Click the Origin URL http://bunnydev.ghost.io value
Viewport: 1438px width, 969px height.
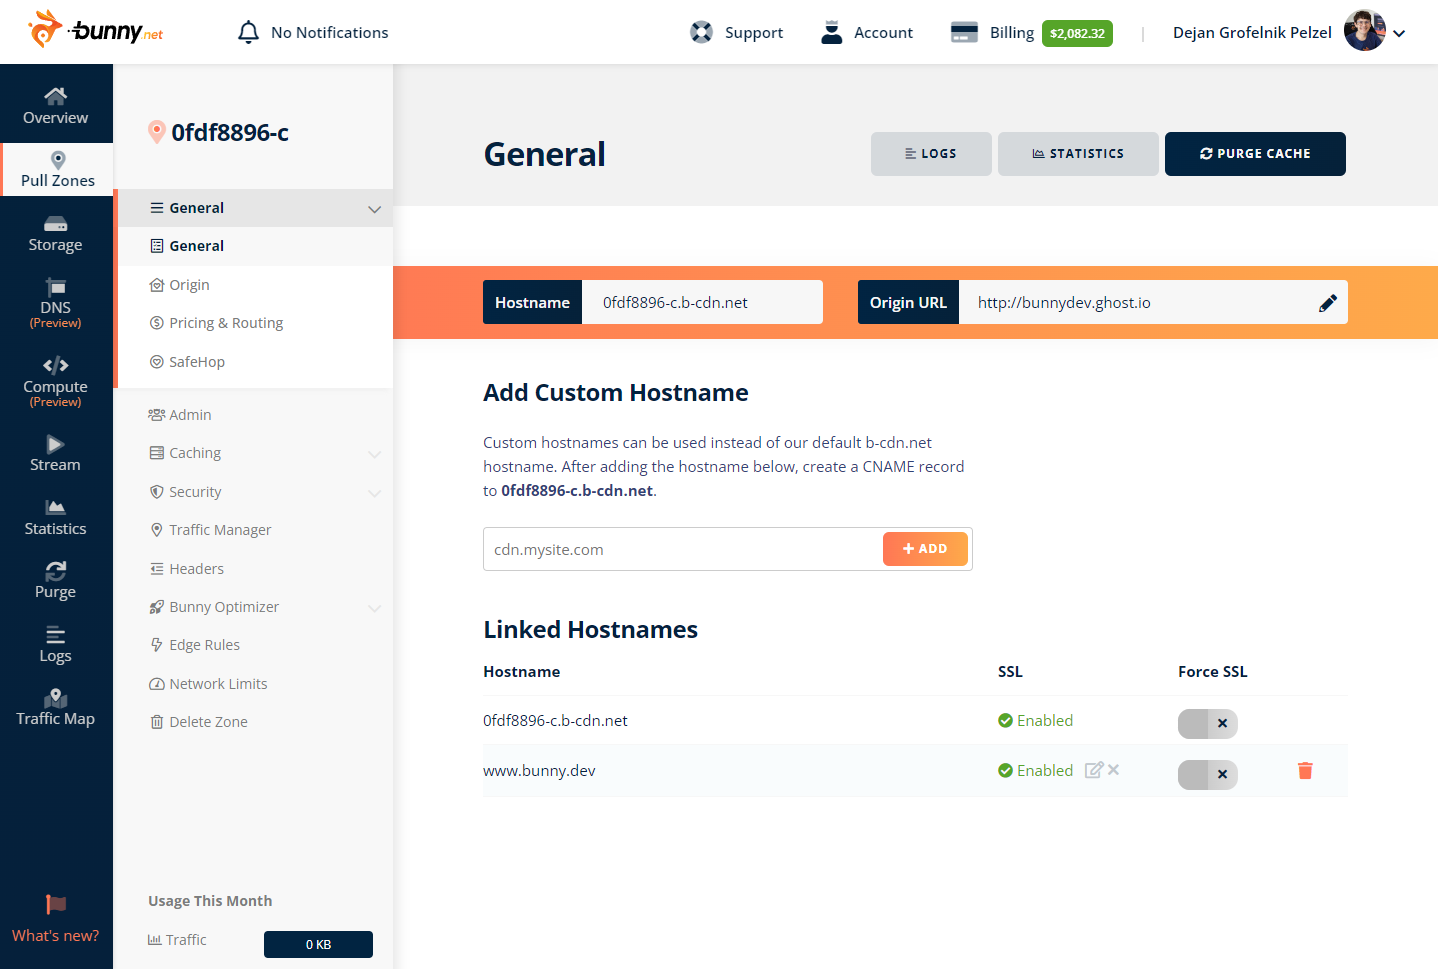tap(1064, 303)
